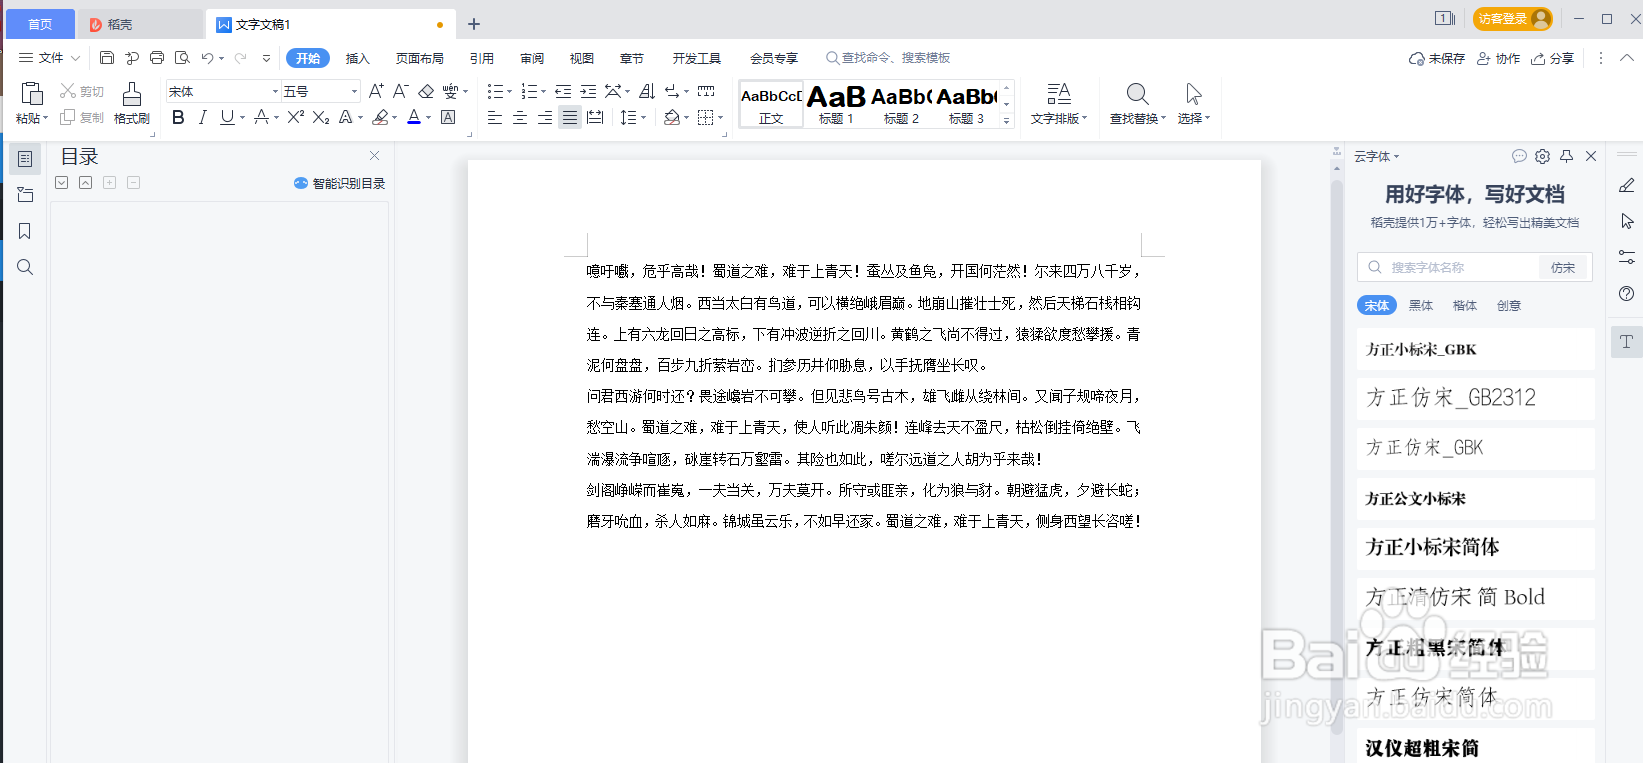The image size is (1643, 763).
Task: Increase font size with A+ icon
Action: [376, 91]
